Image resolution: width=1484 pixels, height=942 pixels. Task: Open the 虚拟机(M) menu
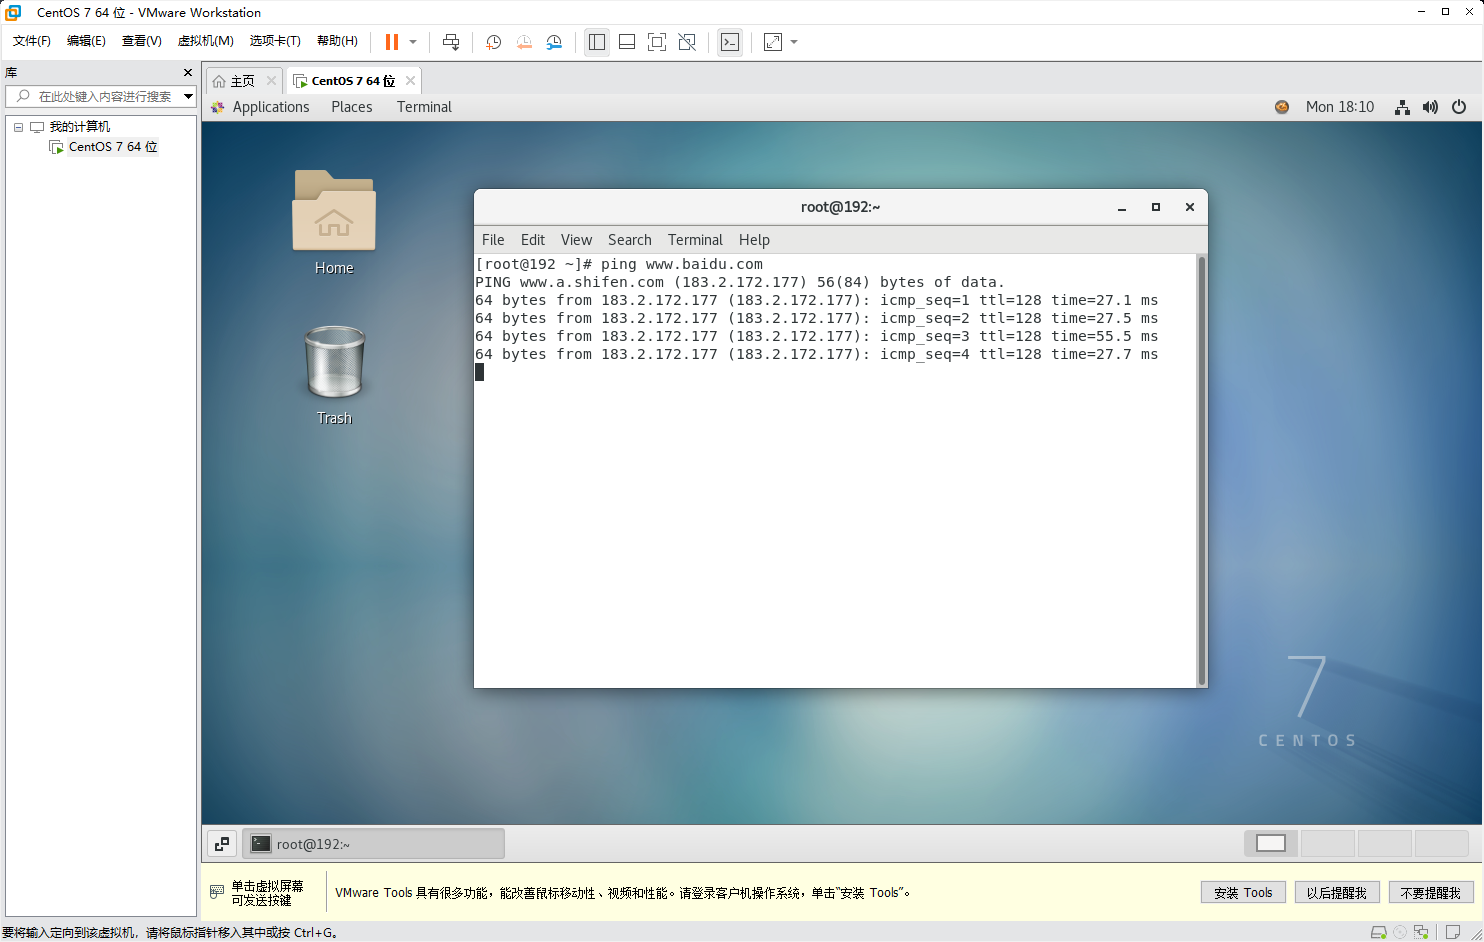pyautogui.click(x=206, y=41)
